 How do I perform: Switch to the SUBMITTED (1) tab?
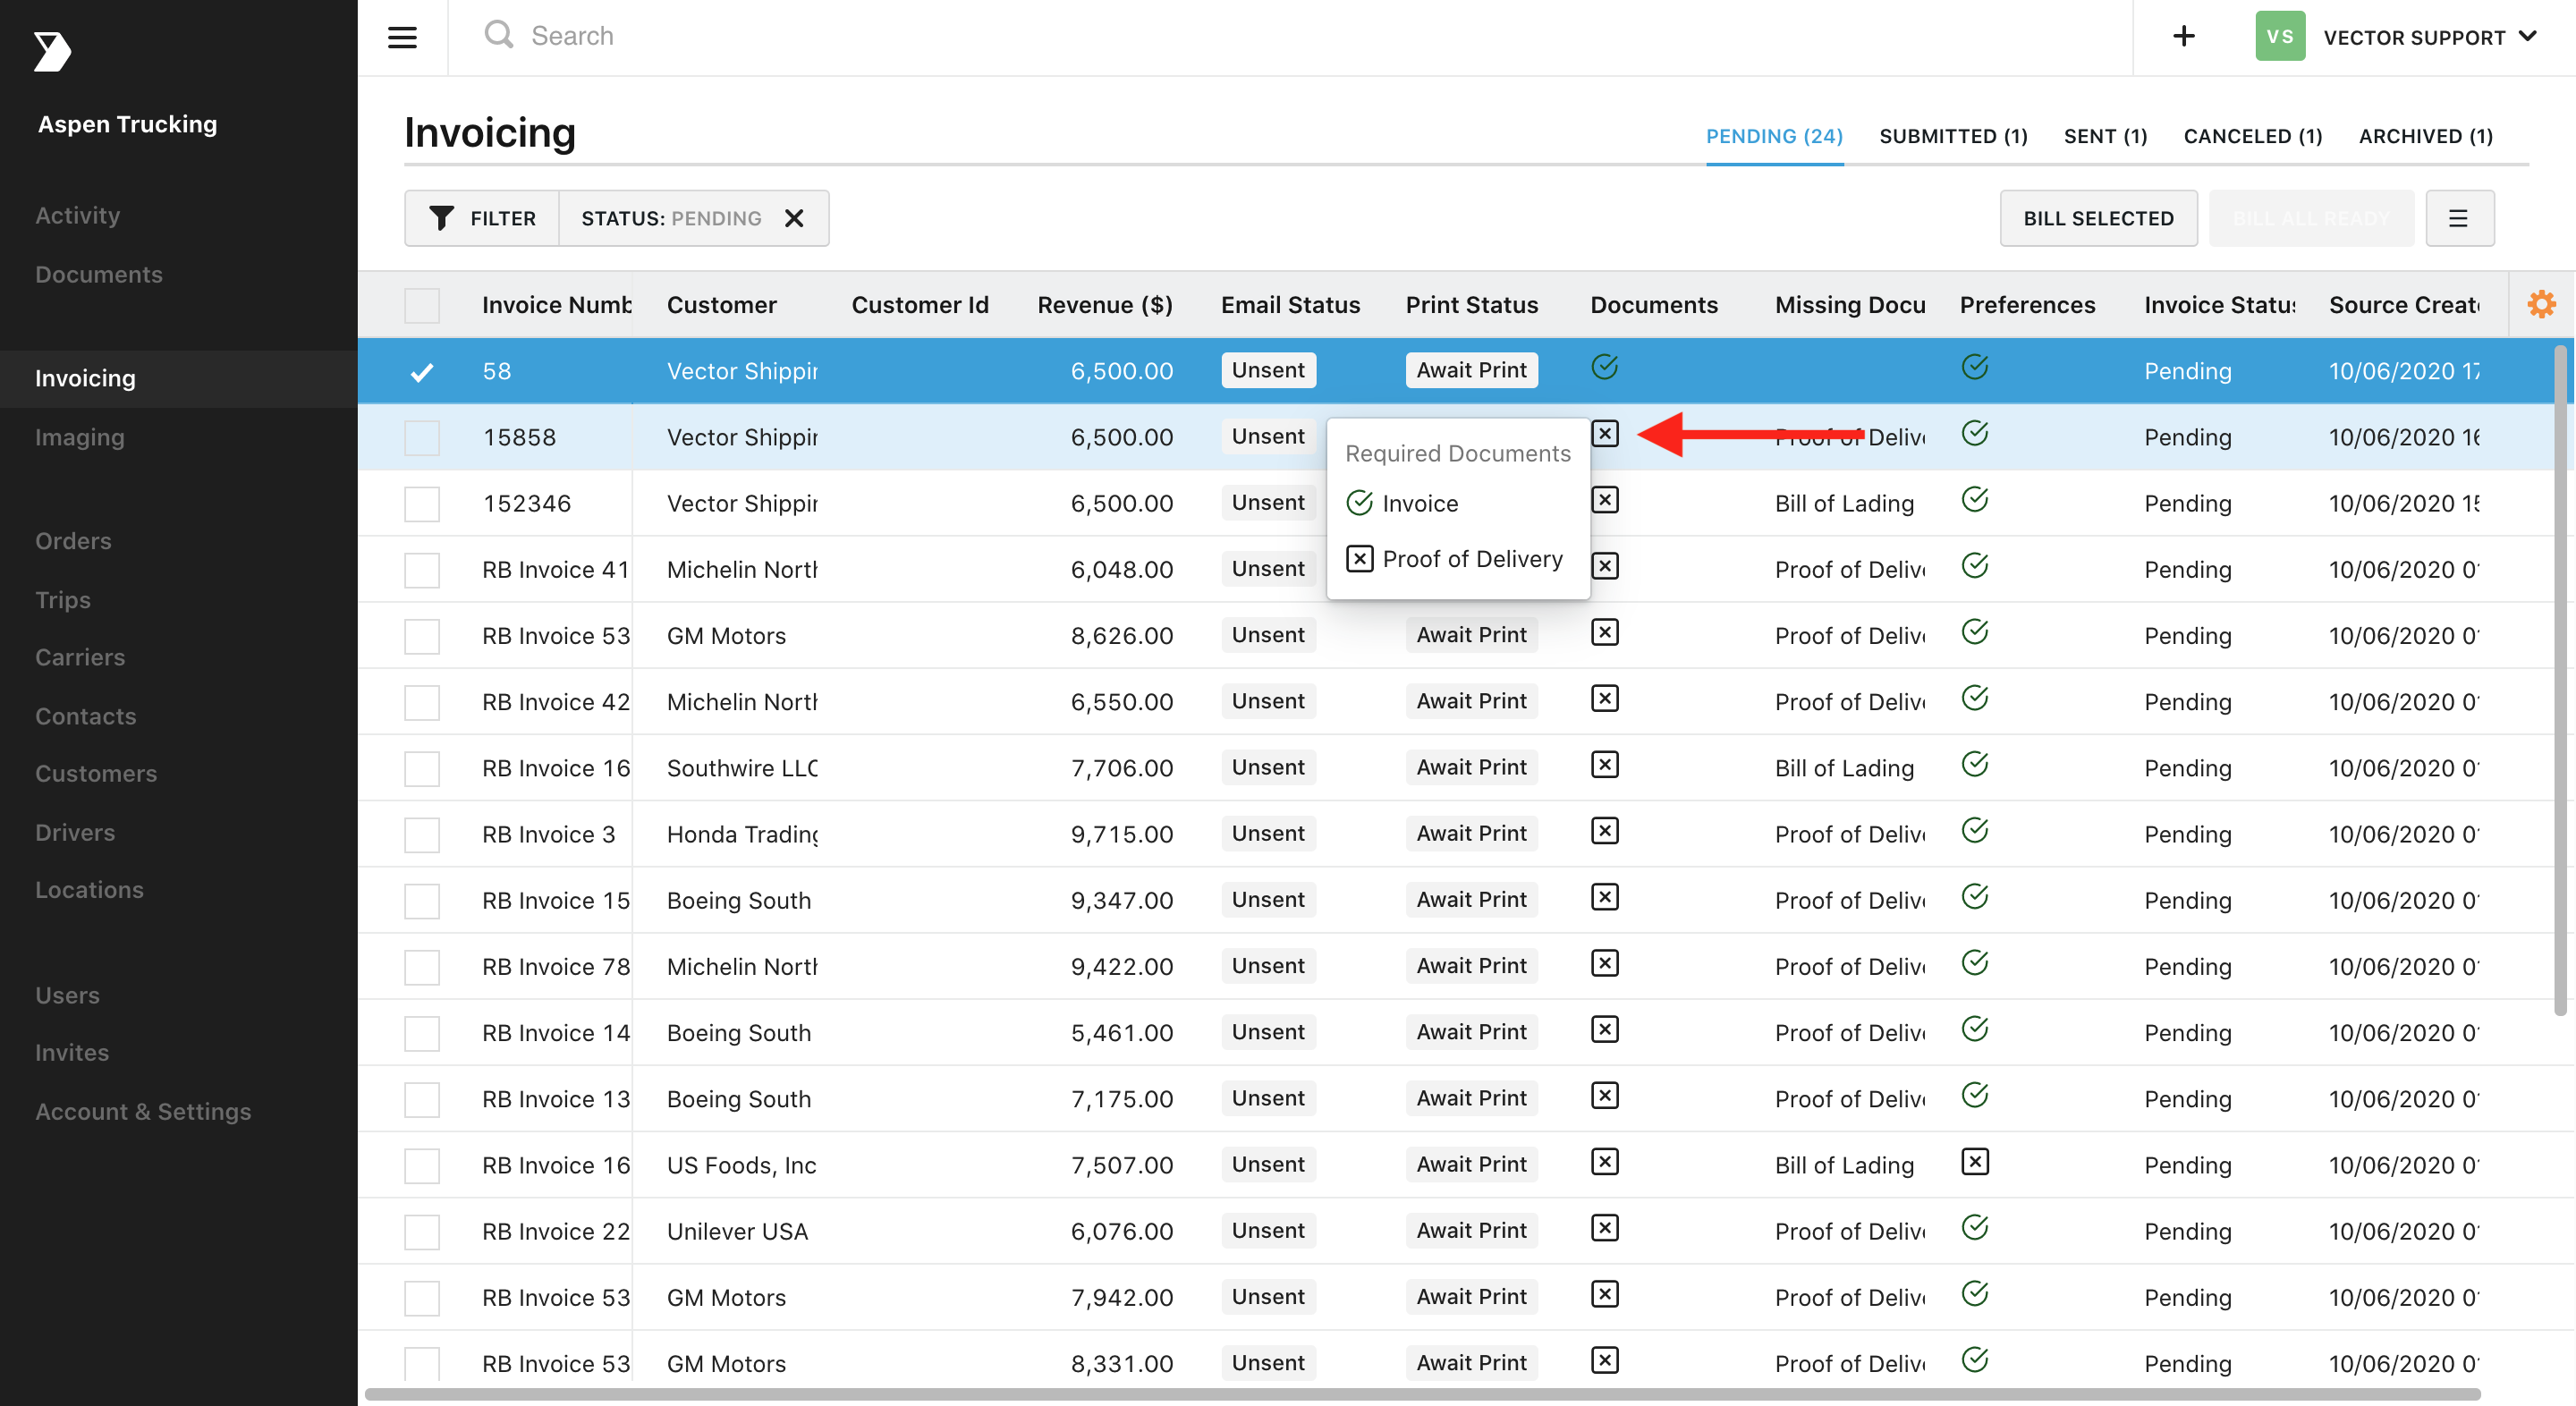[x=1953, y=137]
